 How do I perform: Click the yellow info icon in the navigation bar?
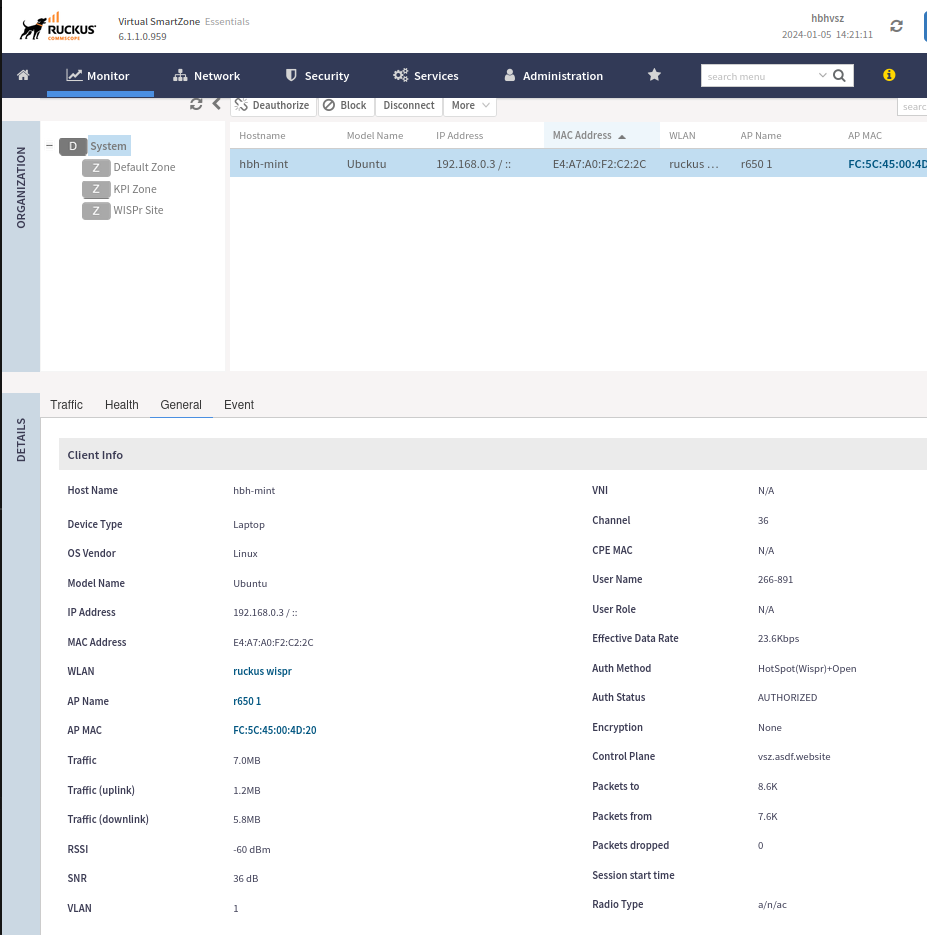tap(888, 74)
